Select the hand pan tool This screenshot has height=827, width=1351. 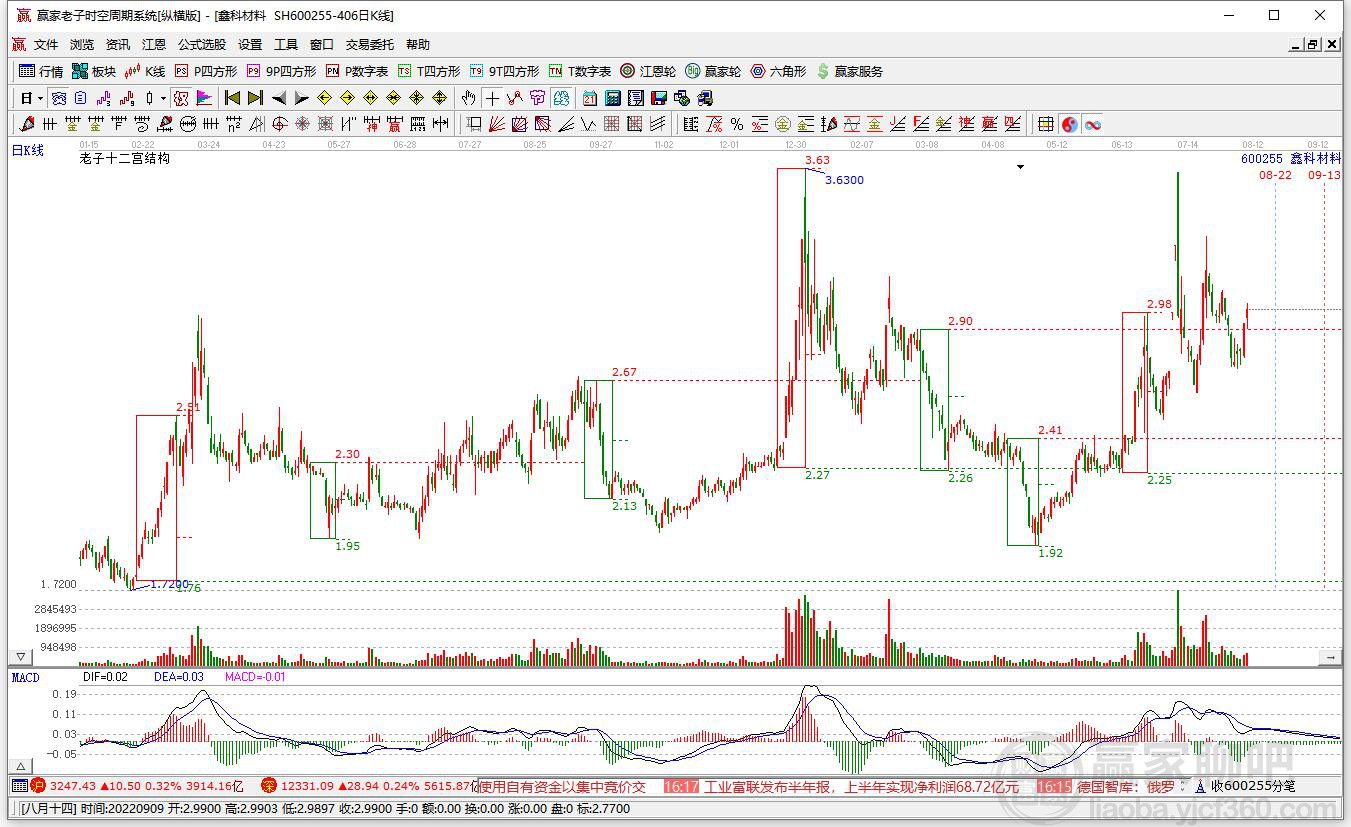pyautogui.click(x=468, y=98)
